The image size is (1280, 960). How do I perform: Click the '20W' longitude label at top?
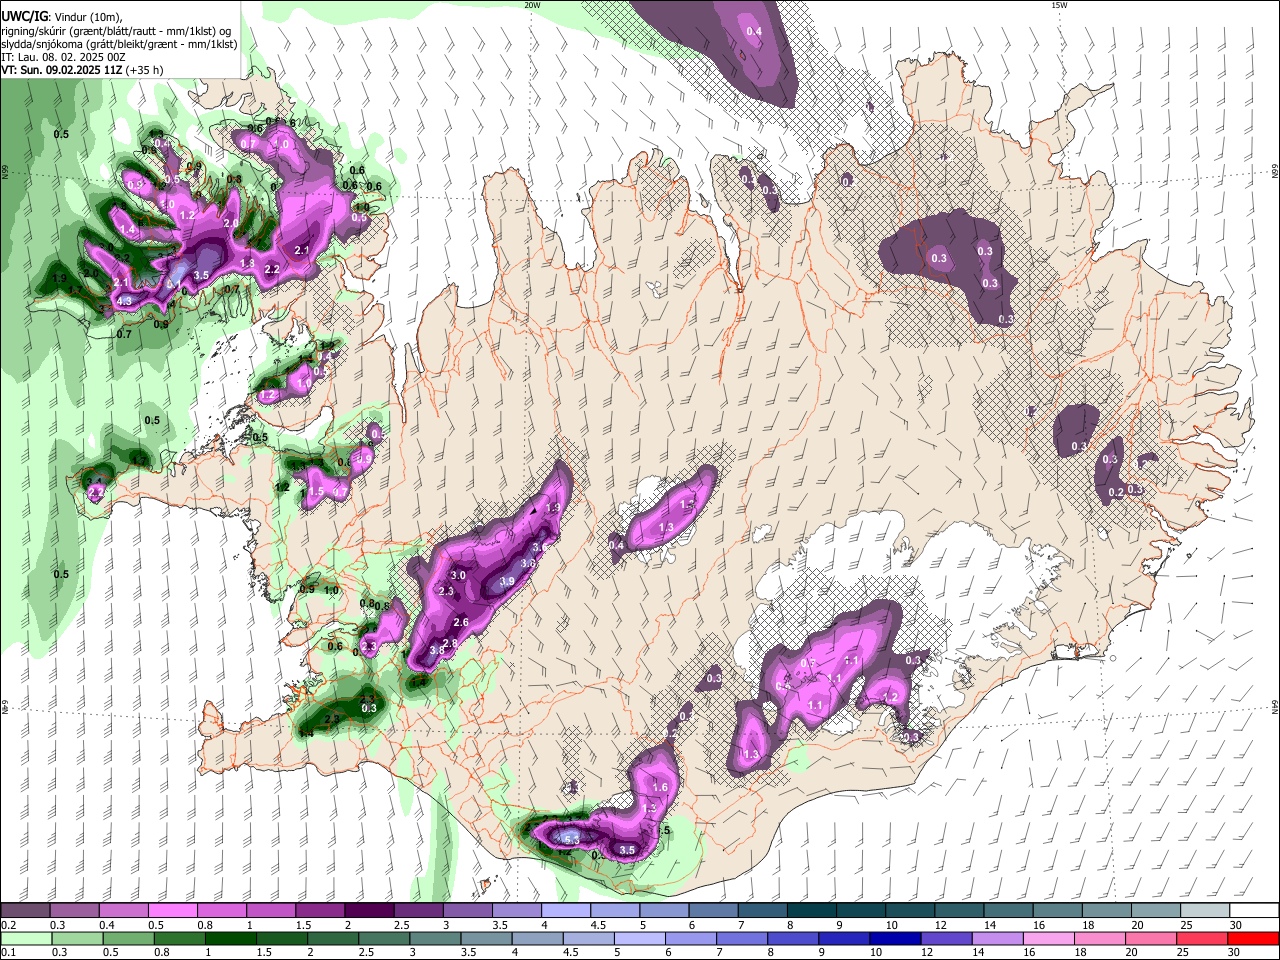pos(533,5)
